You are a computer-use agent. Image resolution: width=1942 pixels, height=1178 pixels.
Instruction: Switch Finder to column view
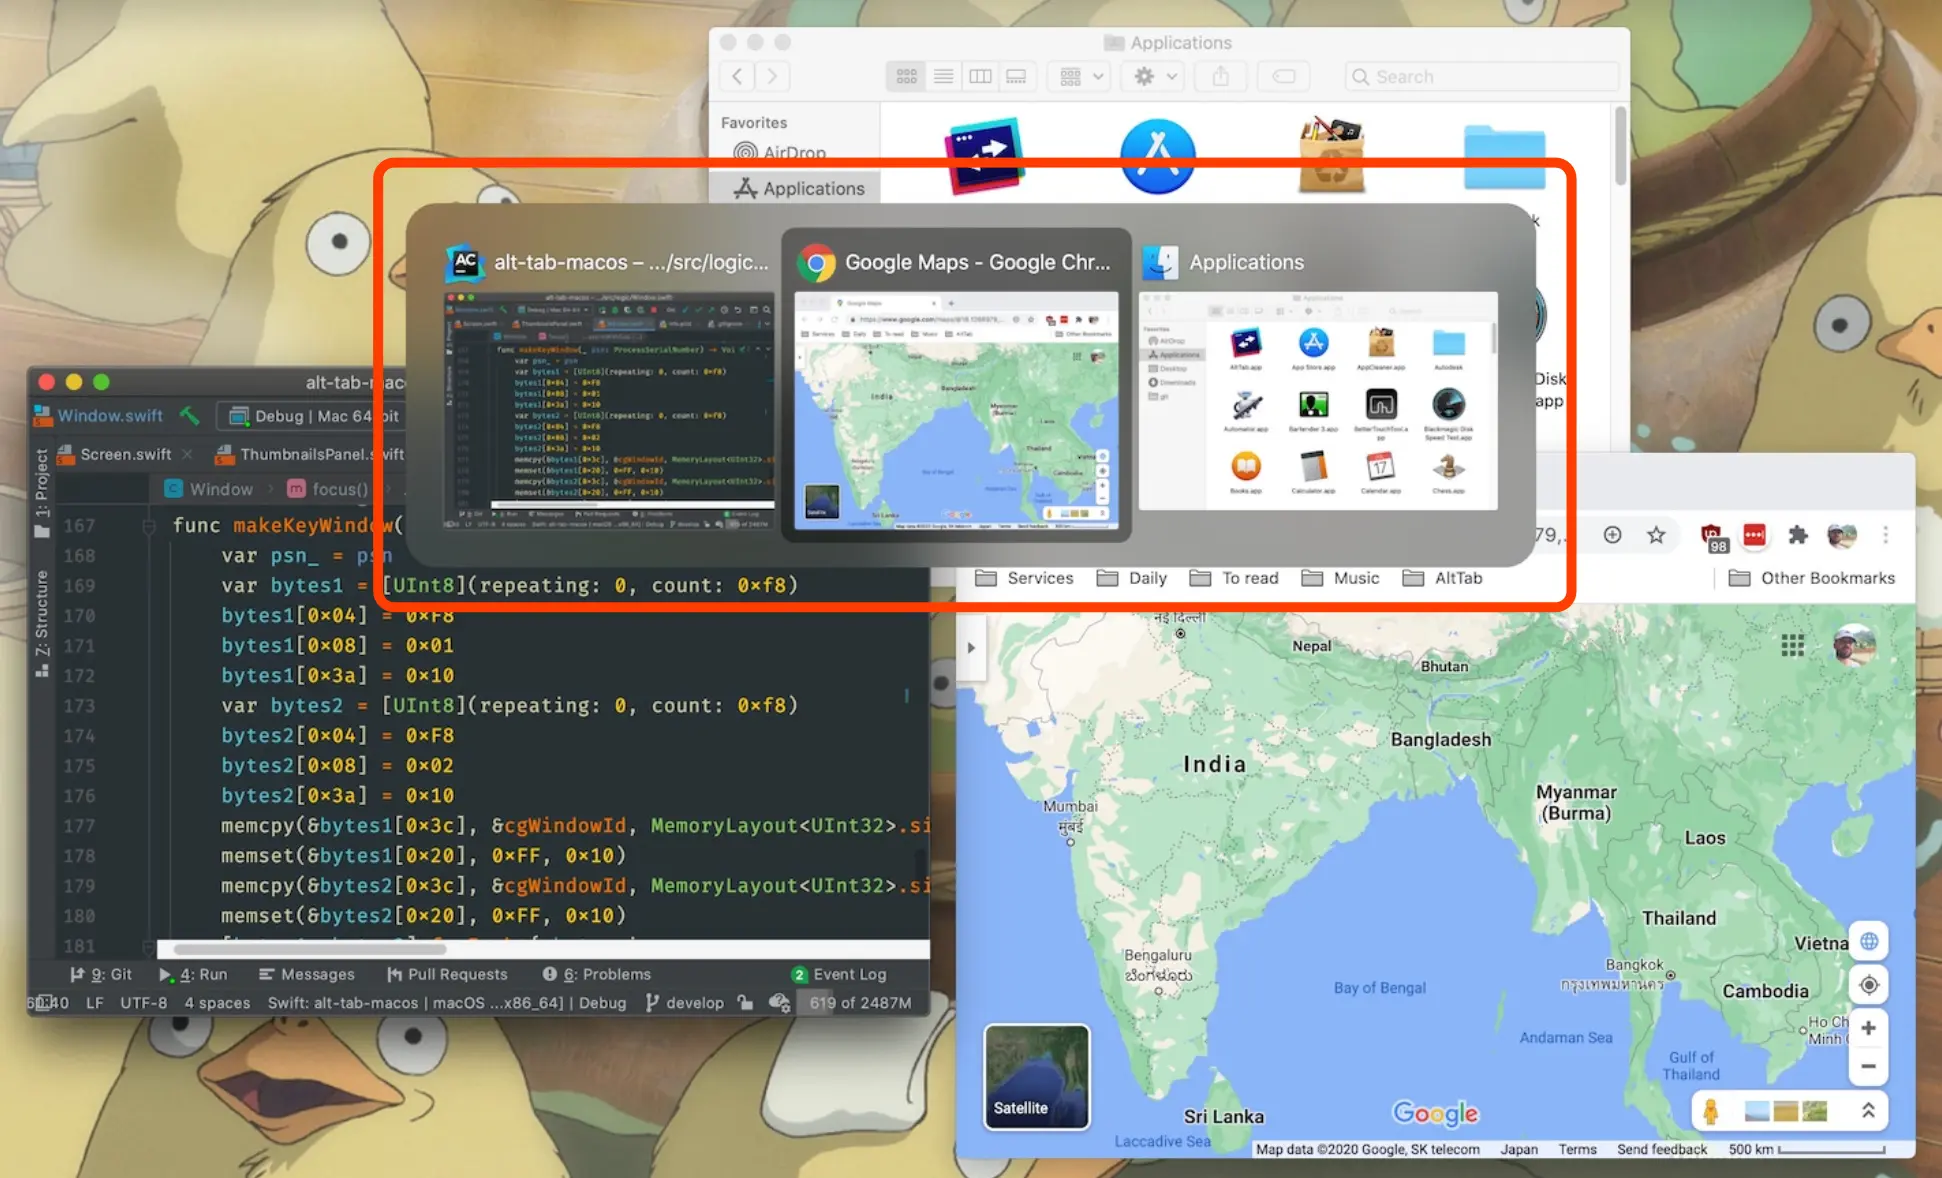coord(980,76)
